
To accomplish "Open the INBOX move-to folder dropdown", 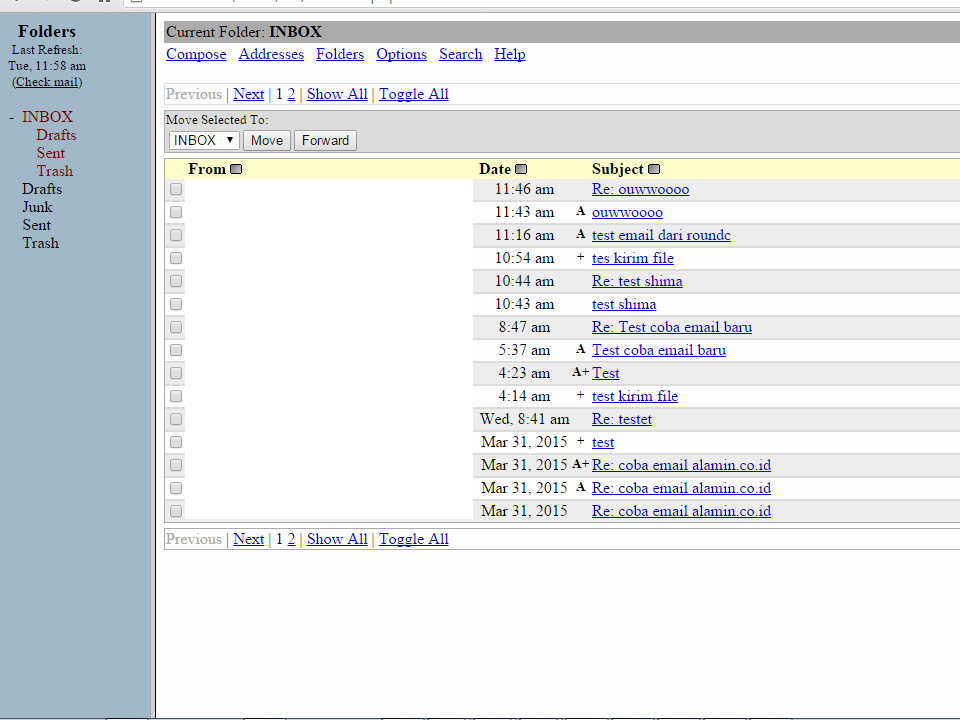I will tap(204, 140).
